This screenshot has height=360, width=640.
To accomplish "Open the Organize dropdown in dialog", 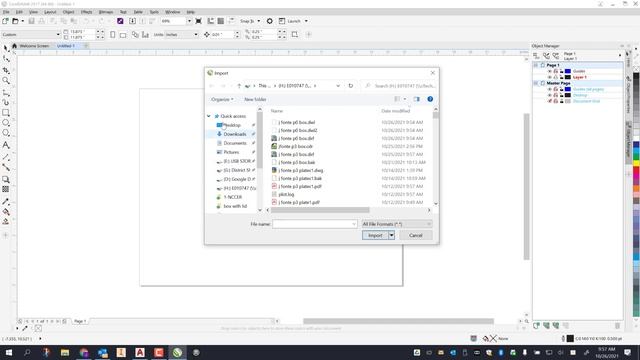I will (x=222, y=99).
